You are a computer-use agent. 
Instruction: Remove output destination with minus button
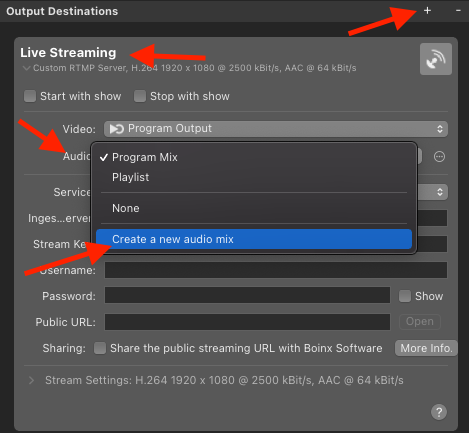click(x=458, y=11)
